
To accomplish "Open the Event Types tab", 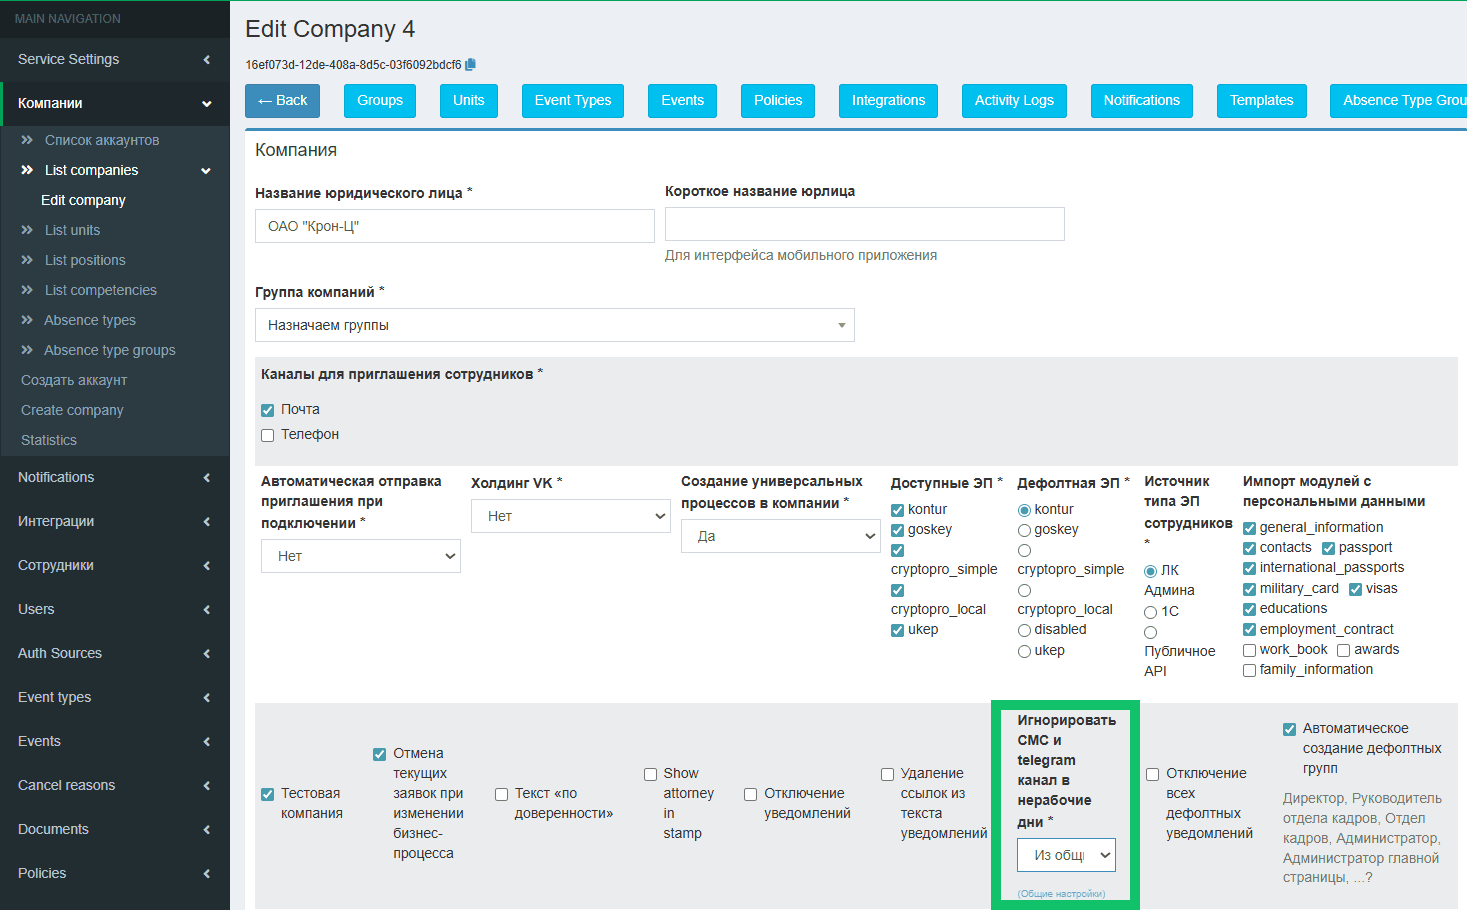I will [x=572, y=100].
